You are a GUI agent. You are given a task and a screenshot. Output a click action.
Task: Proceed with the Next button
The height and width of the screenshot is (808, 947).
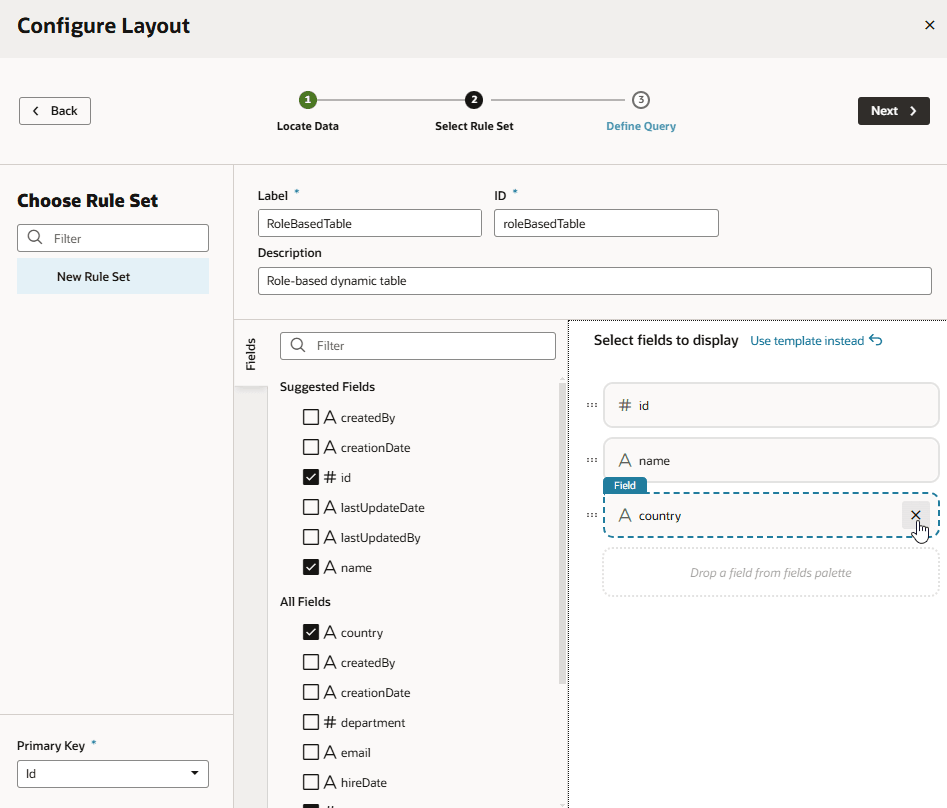pyautogui.click(x=893, y=111)
